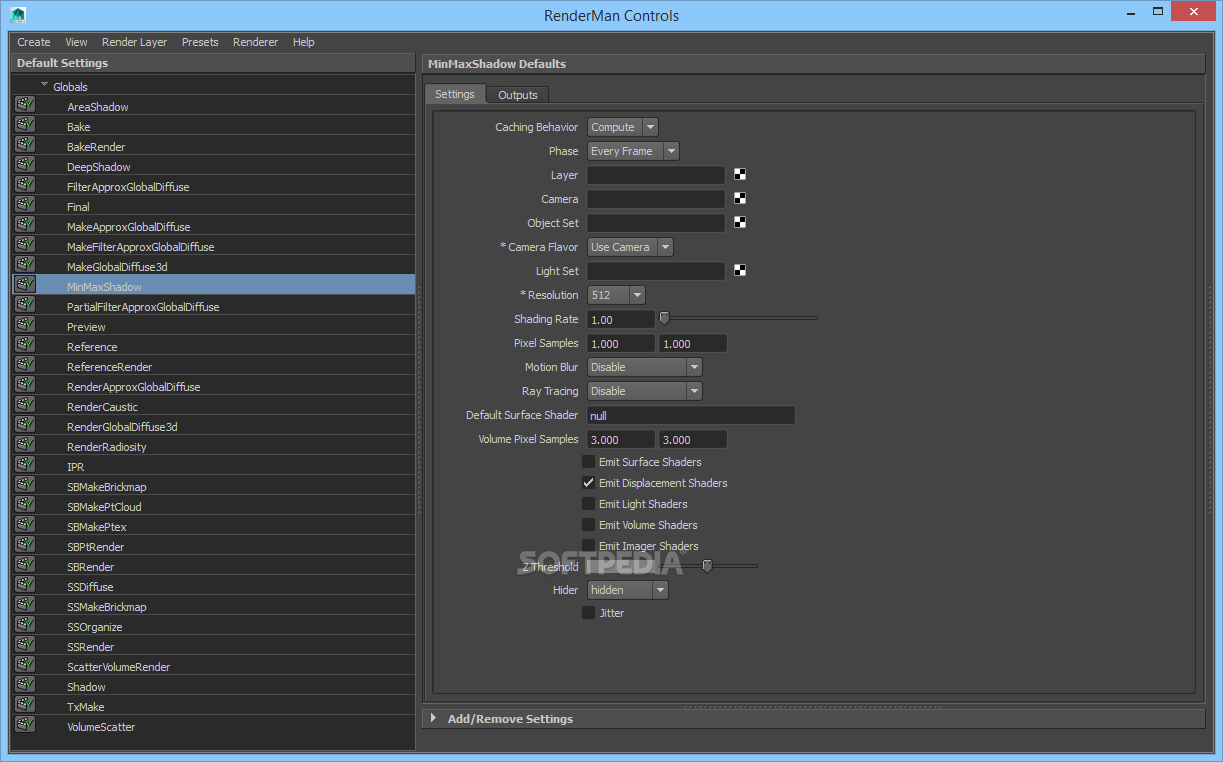Click the checkered map button next to Object Set

[x=740, y=222]
